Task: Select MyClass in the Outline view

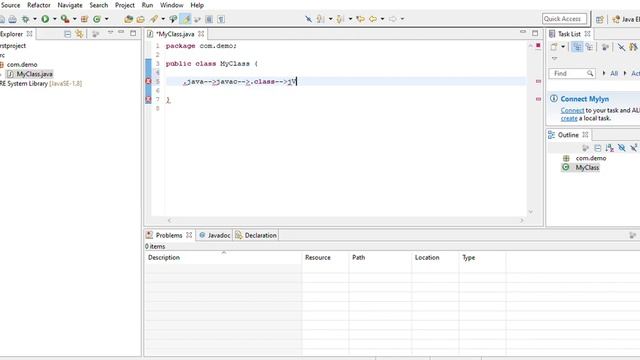Action: click(x=581, y=167)
